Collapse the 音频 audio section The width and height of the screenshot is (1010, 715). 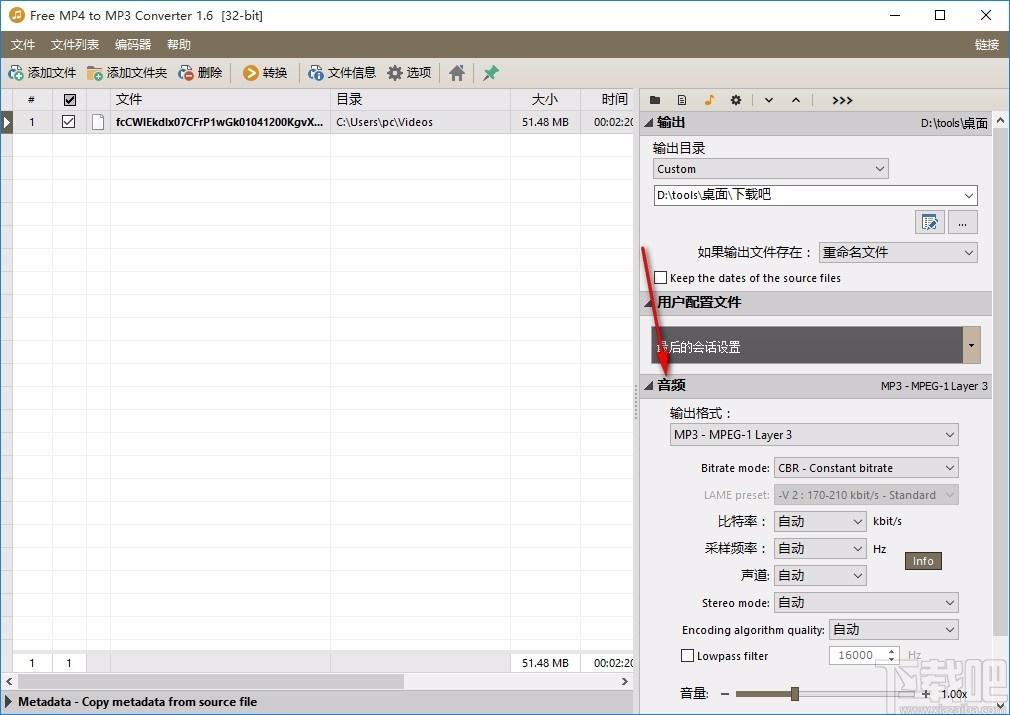pos(649,385)
